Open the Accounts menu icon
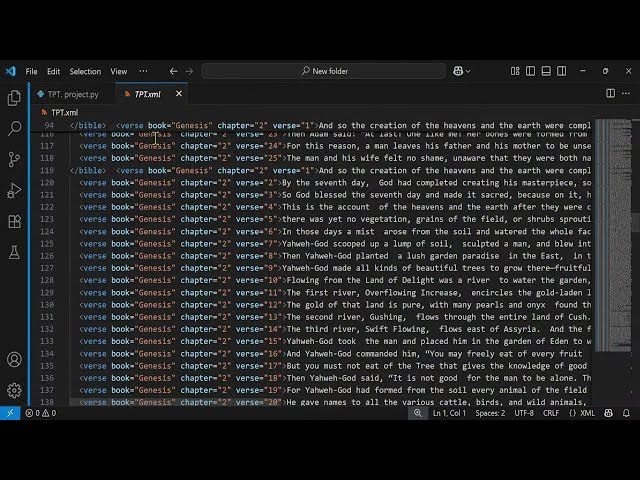The height and width of the screenshot is (480, 640). pyautogui.click(x=14, y=360)
